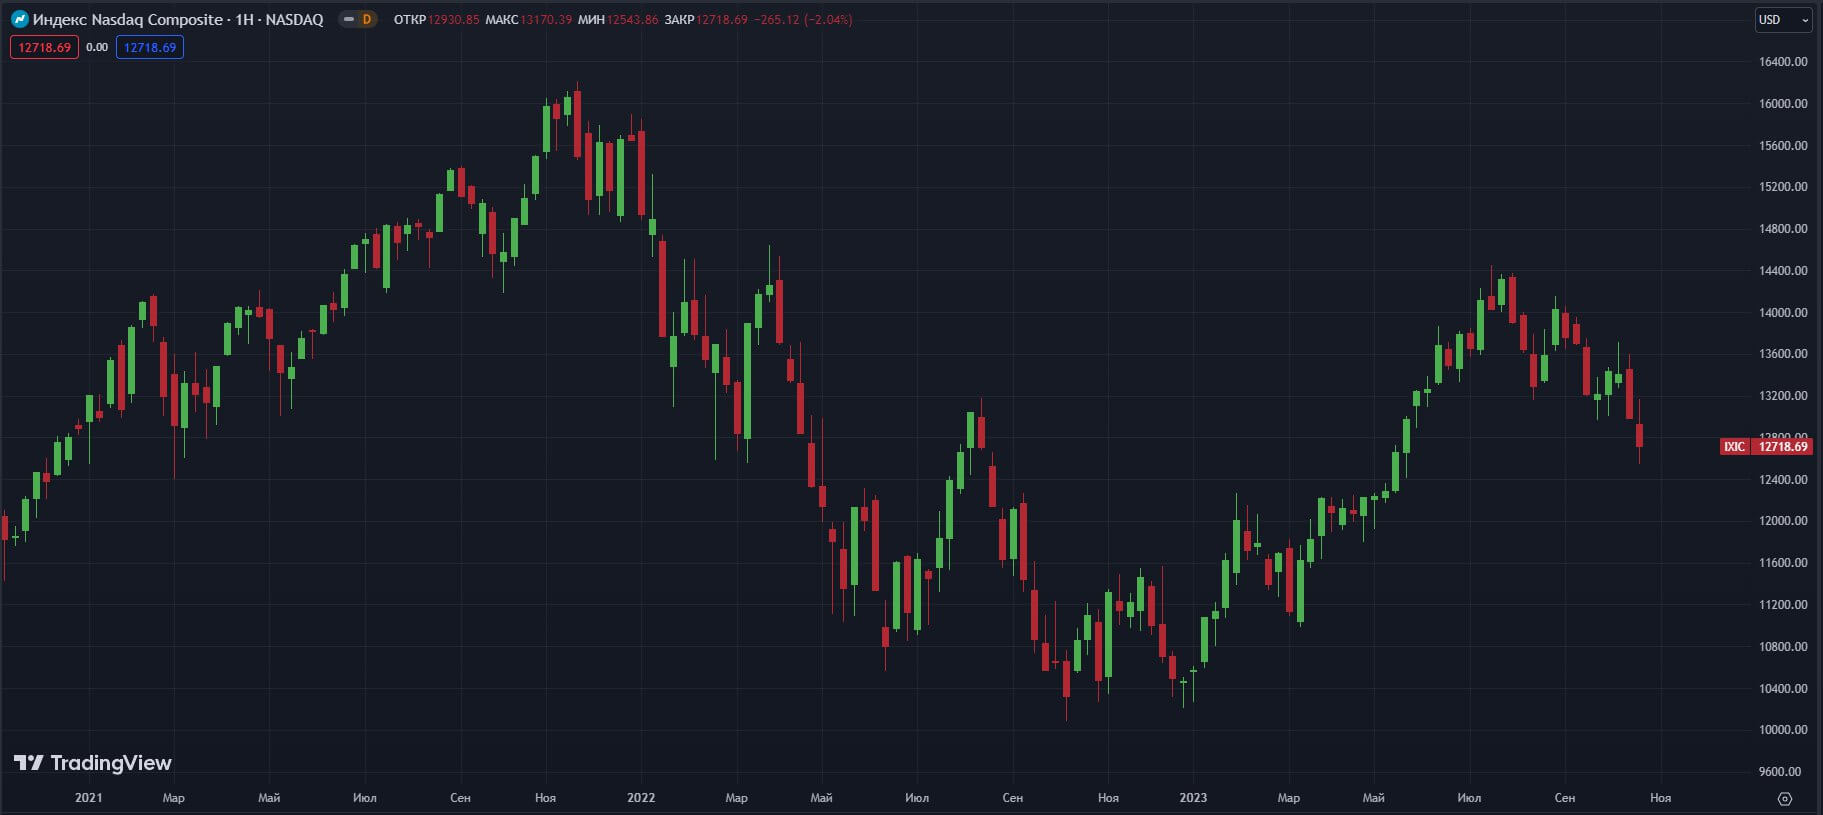The height and width of the screenshot is (815, 1823).
Task: Click the МИН low value 12543.86
Action: pos(632,19)
